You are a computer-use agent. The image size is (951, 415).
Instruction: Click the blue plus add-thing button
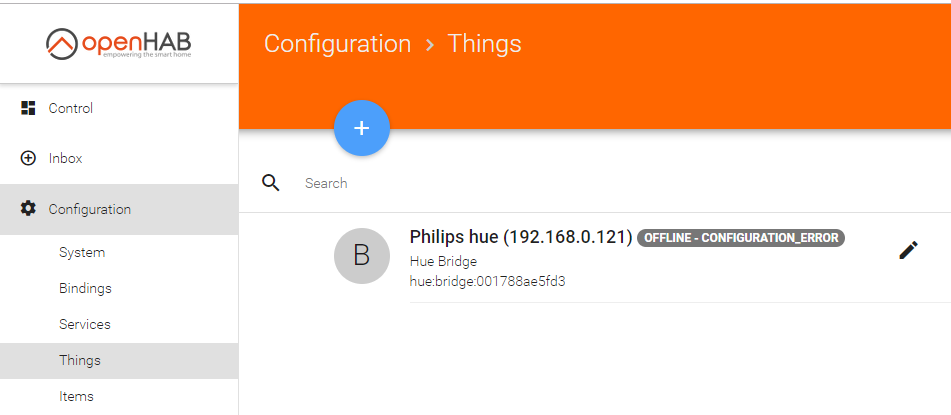click(361, 128)
